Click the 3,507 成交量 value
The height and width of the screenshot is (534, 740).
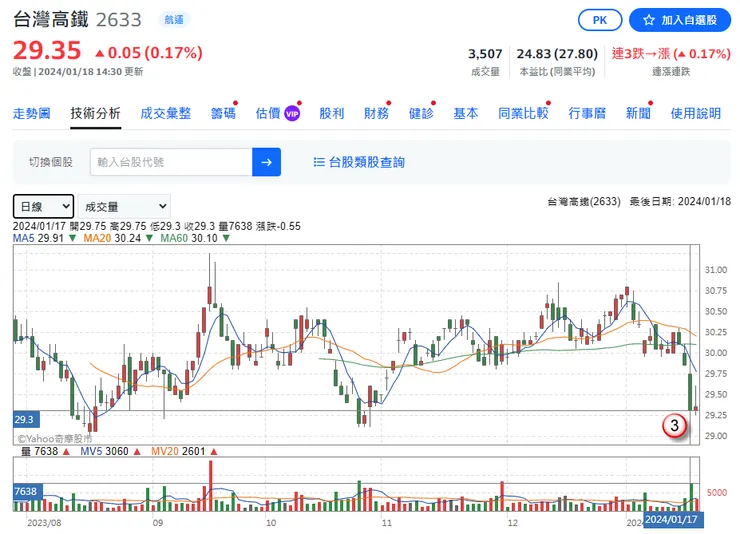pos(485,54)
